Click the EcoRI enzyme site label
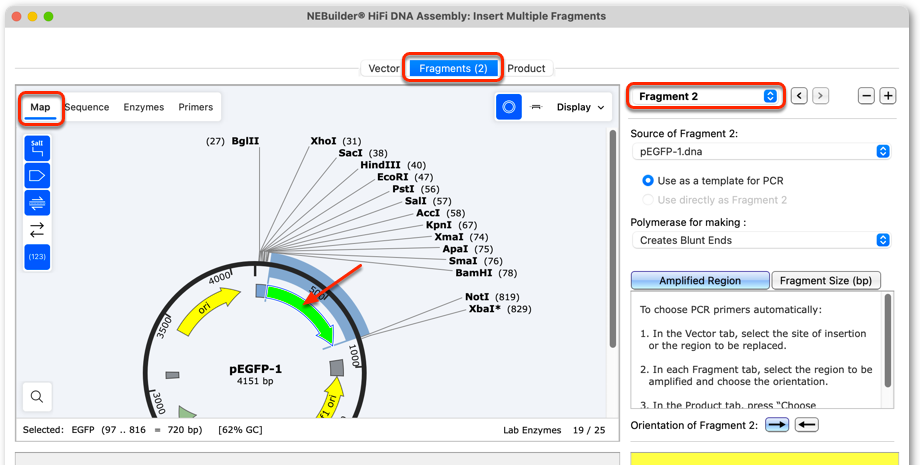This screenshot has width=920, height=465. (393, 177)
